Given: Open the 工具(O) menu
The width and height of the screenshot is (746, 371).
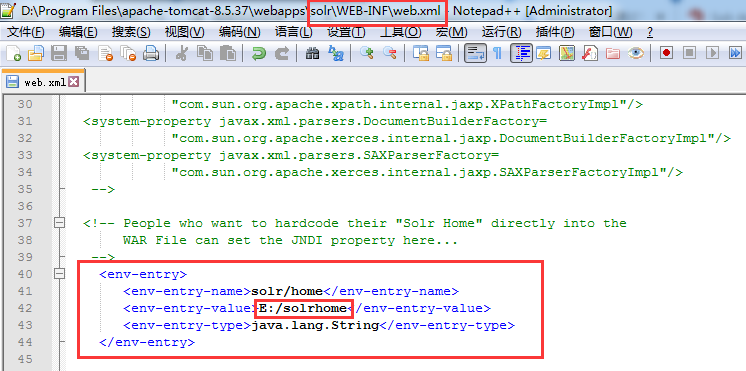Looking at the screenshot, I should [x=401, y=32].
